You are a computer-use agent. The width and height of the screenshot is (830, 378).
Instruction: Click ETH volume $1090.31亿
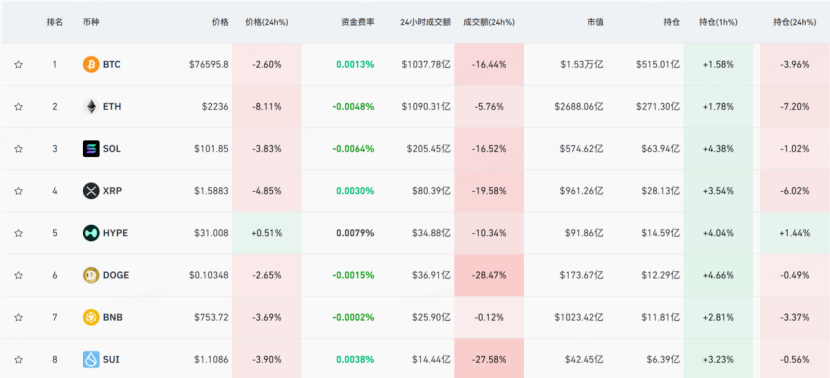click(426, 106)
